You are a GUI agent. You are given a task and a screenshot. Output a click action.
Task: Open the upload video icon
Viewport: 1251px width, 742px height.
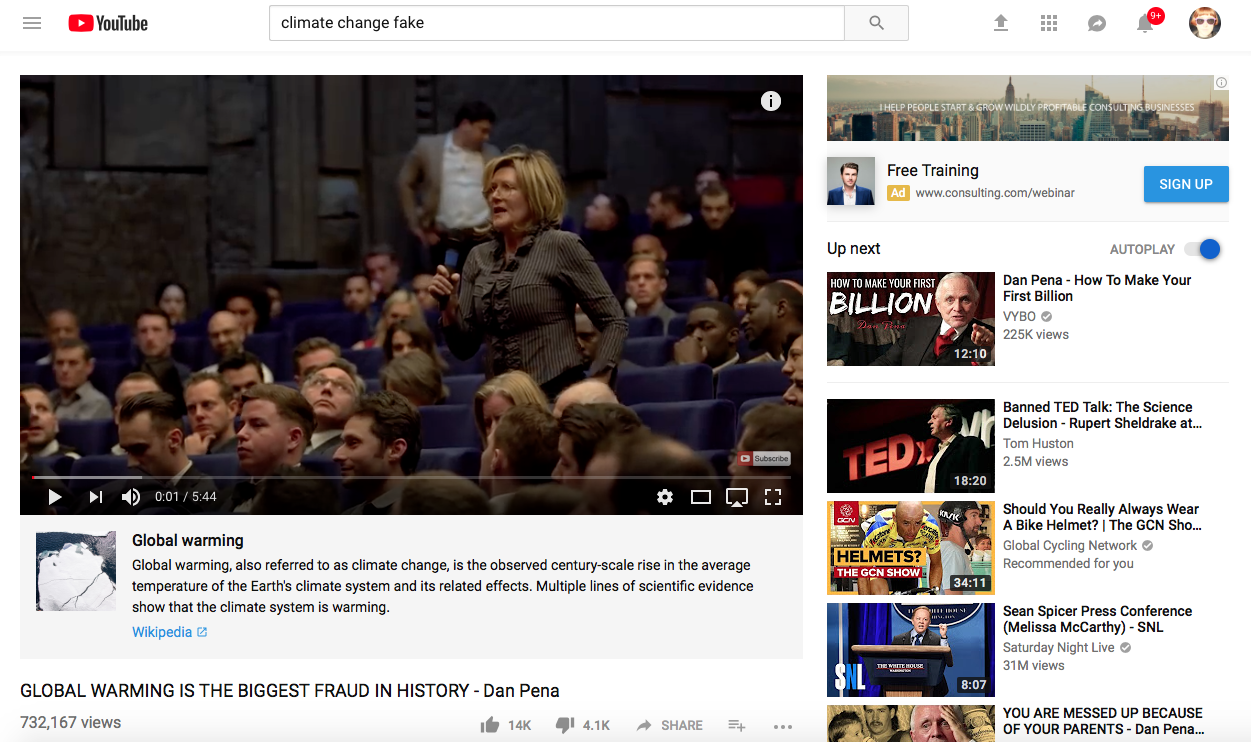click(x=1001, y=23)
